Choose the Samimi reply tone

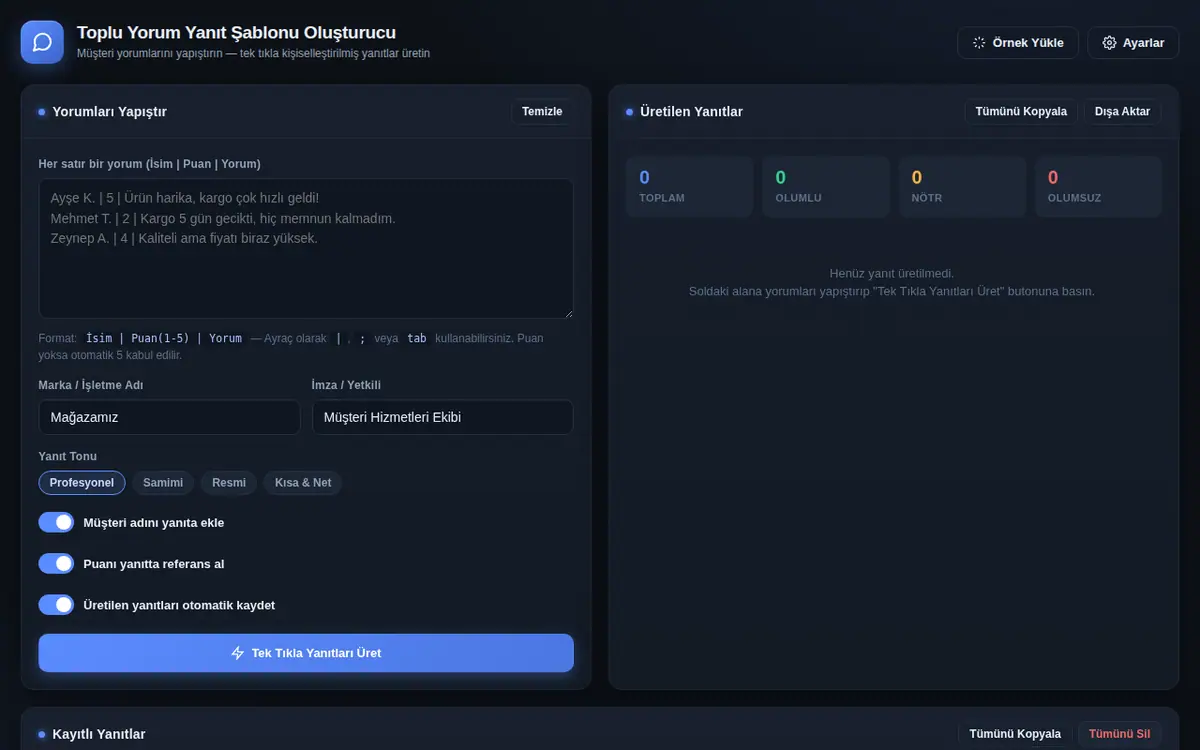(163, 483)
